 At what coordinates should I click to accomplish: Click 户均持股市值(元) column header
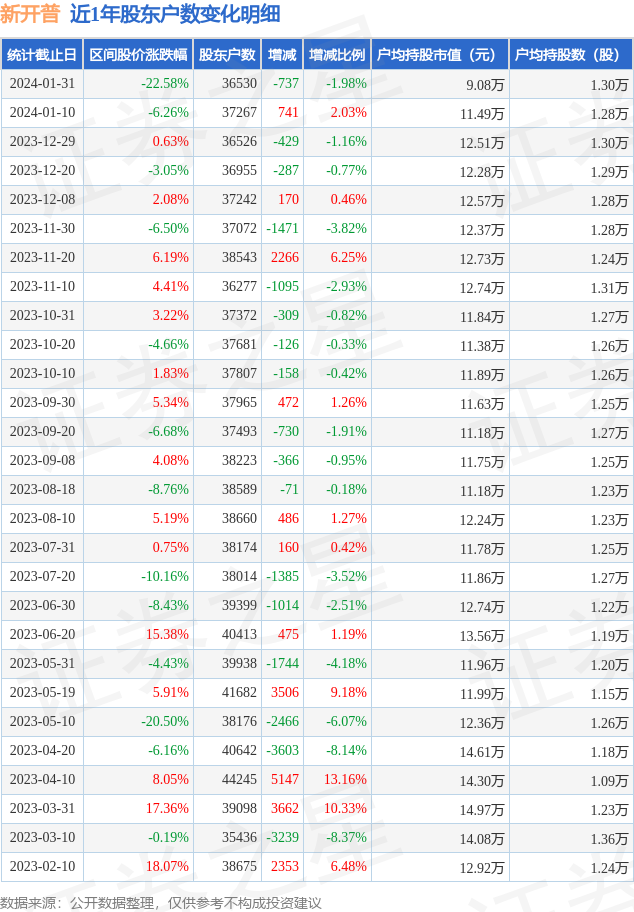click(440, 55)
